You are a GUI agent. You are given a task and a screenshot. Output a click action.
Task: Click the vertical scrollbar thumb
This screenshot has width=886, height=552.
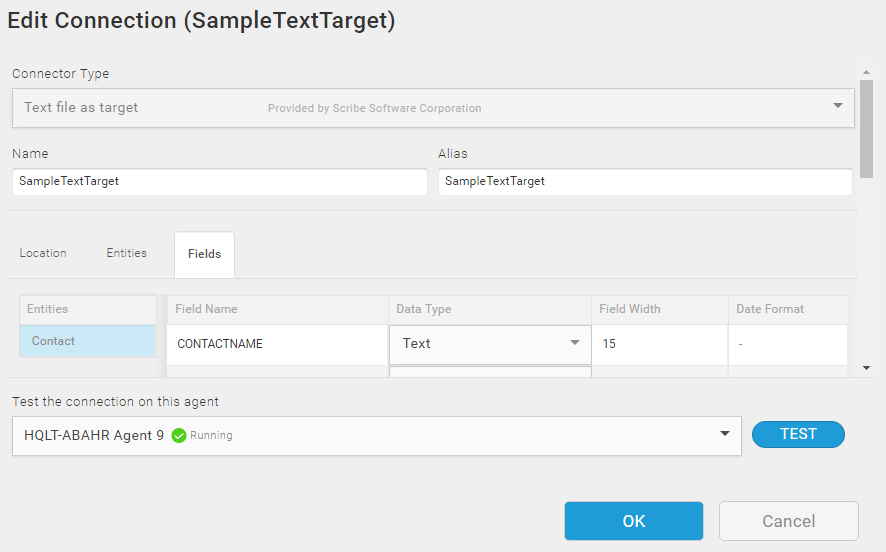coord(866,129)
